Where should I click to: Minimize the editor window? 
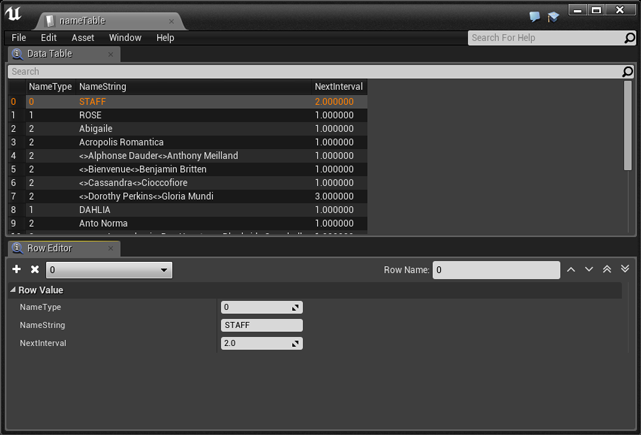(x=578, y=10)
